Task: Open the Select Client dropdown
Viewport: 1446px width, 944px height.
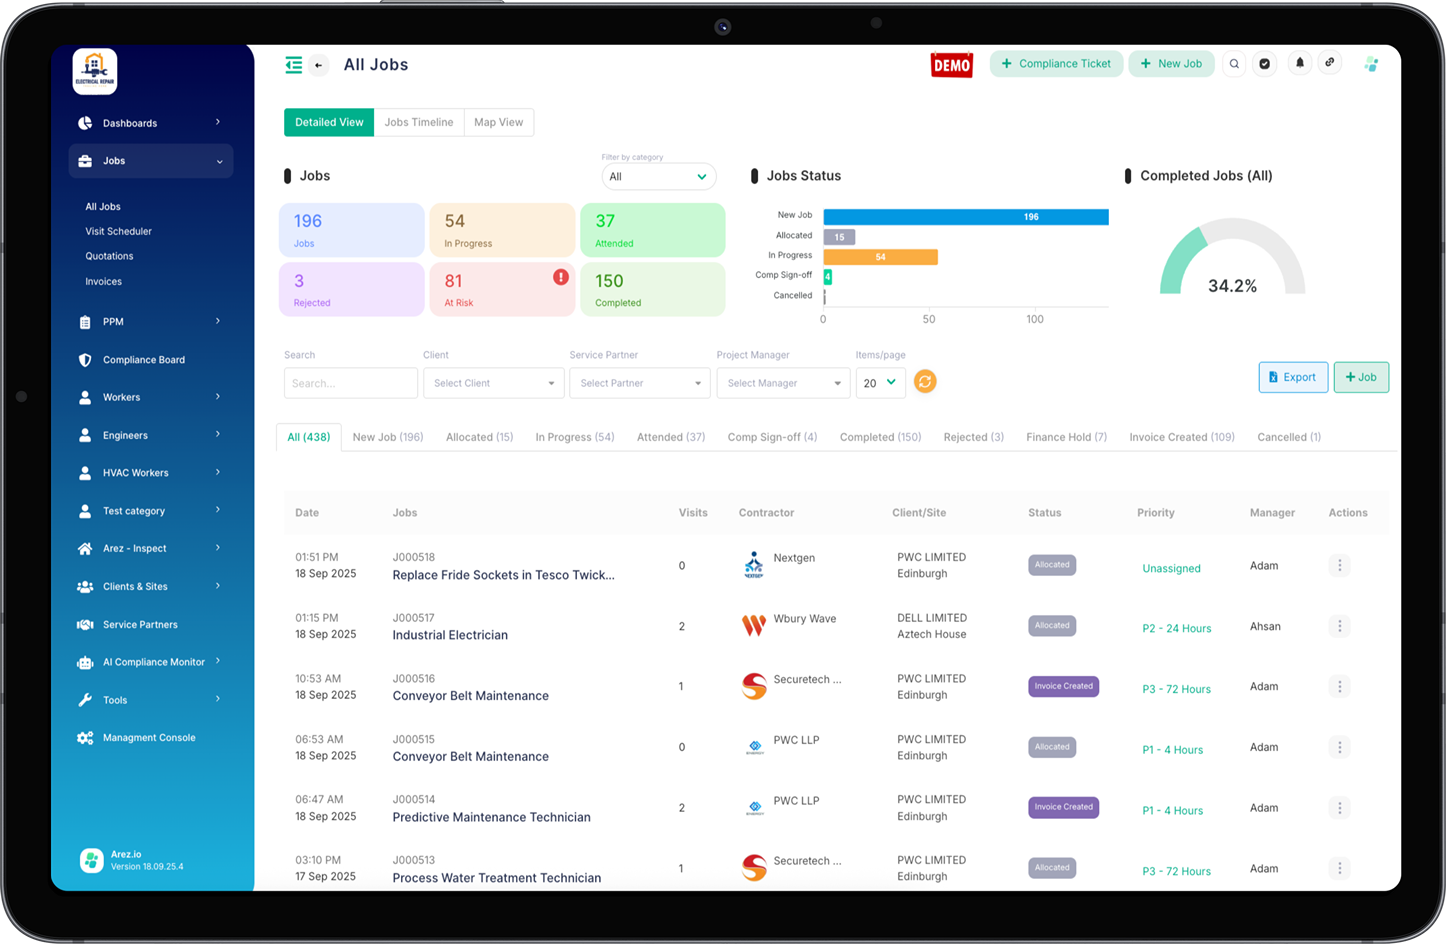Action: tap(493, 382)
